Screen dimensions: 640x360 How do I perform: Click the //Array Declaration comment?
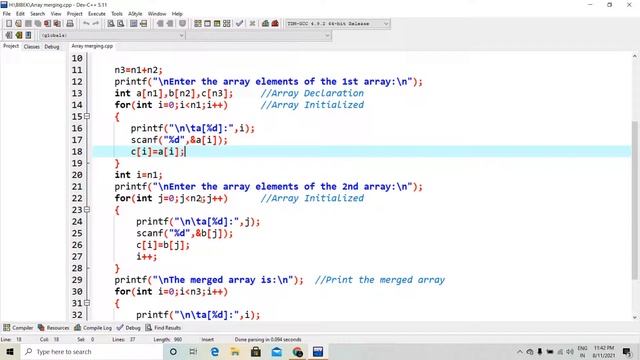point(312,93)
